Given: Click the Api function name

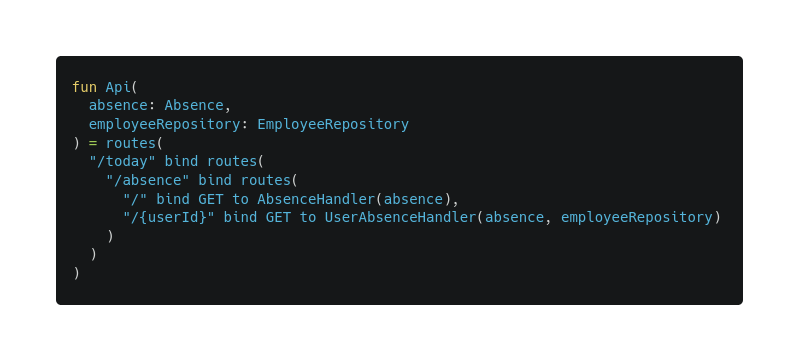Looking at the screenshot, I should 118,87.
